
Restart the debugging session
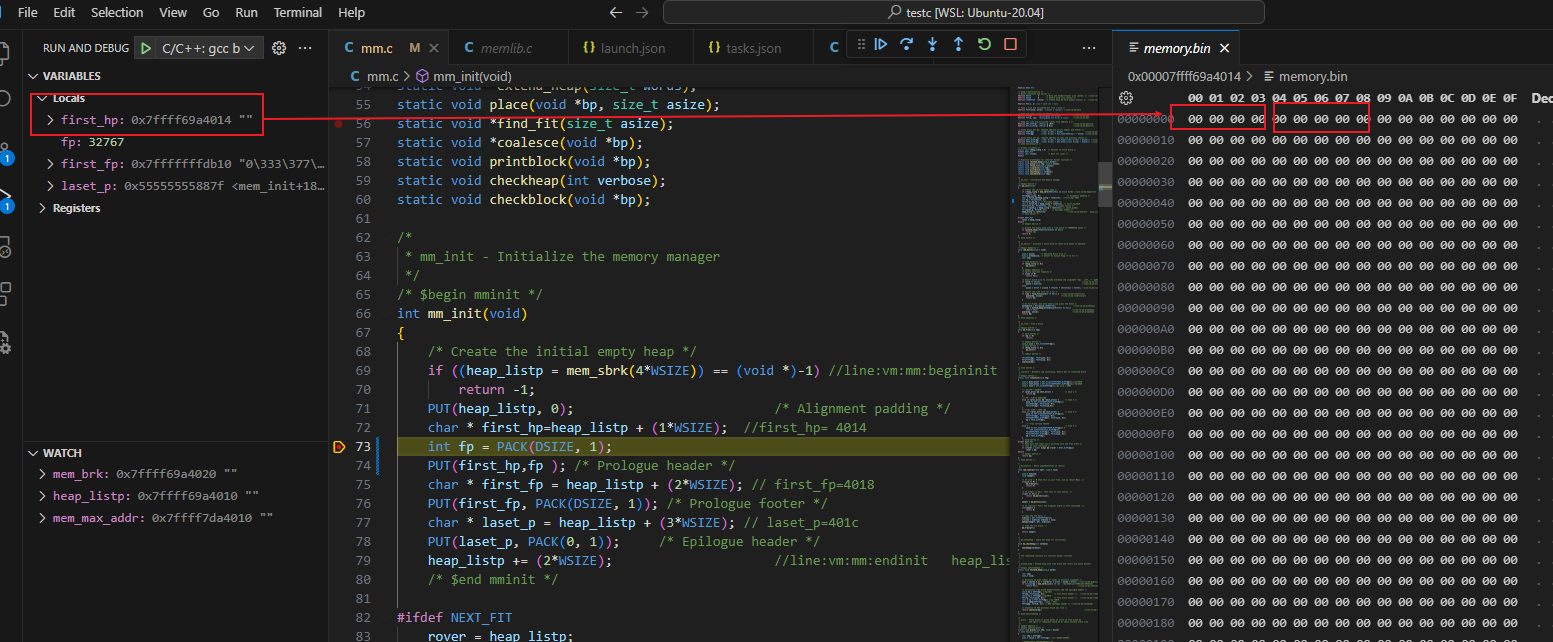(x=984, y=45)
